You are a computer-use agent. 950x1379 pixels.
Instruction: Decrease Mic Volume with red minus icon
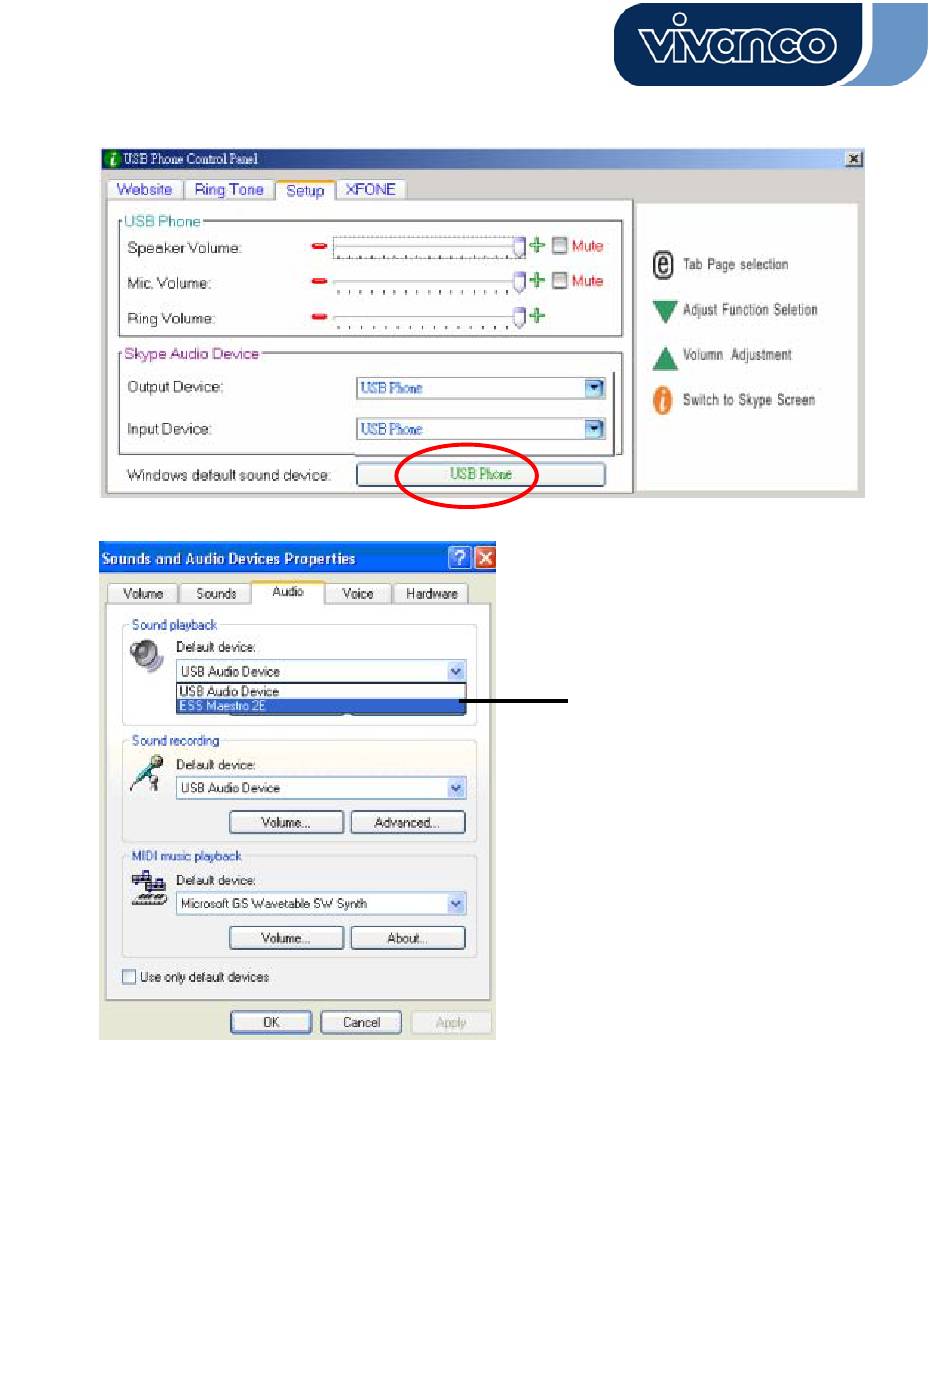pos(319,282)
